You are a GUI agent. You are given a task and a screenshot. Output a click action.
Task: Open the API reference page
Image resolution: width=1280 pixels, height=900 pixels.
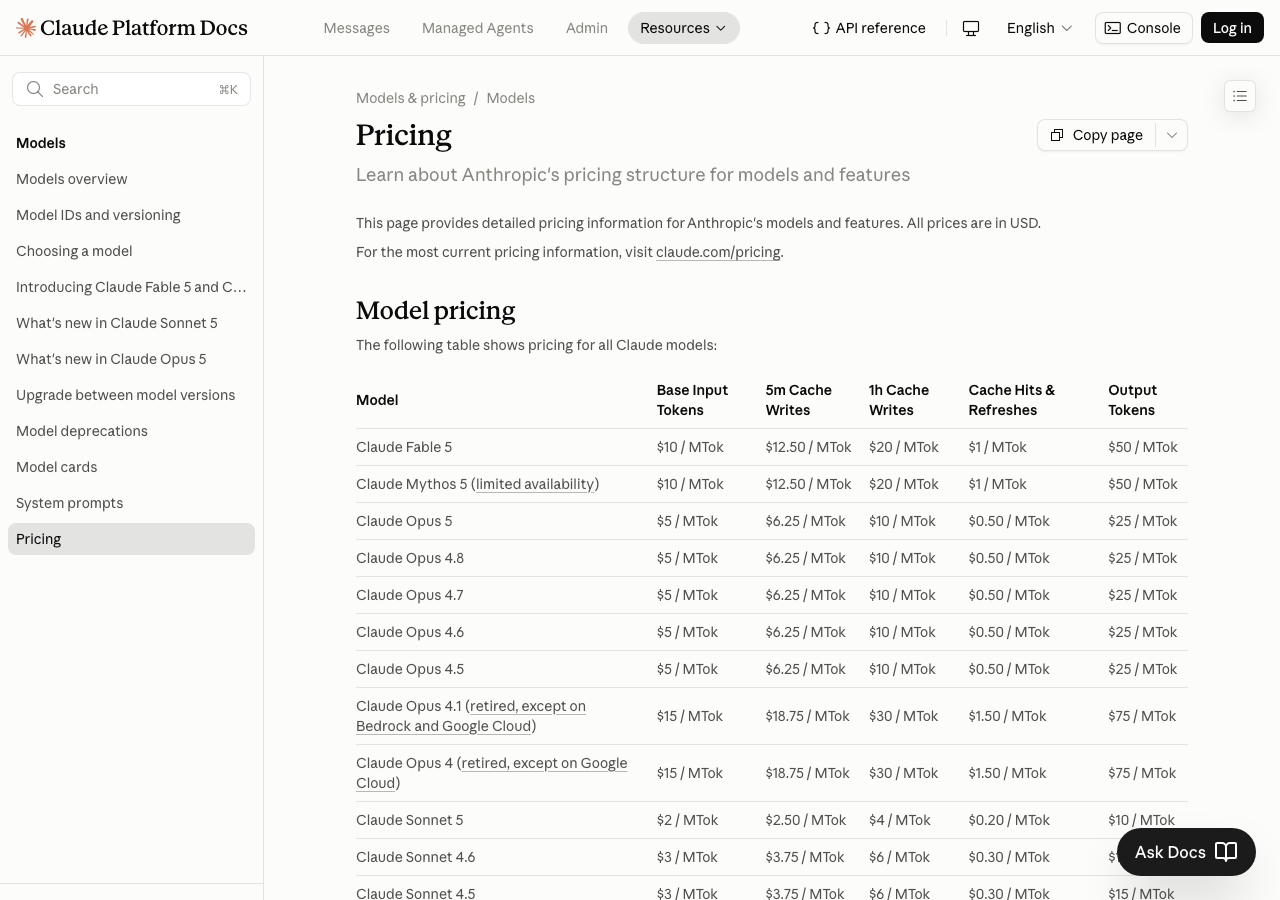869,28
